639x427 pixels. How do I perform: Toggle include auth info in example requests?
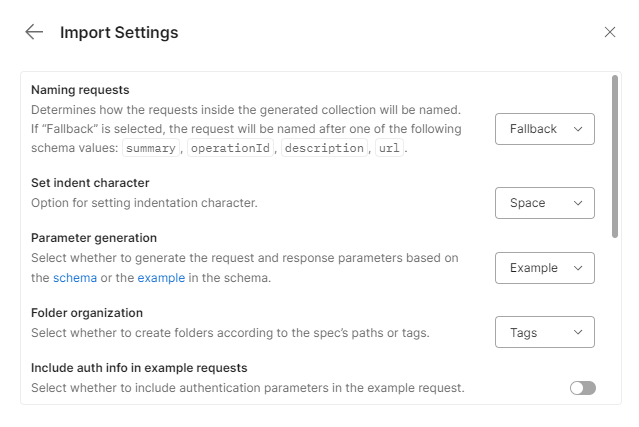(x=583, y=388)
